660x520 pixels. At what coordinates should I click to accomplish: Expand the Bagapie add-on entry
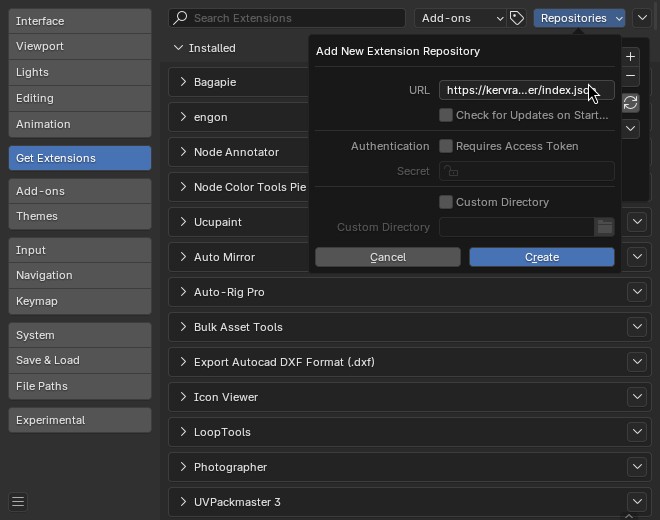183,82
